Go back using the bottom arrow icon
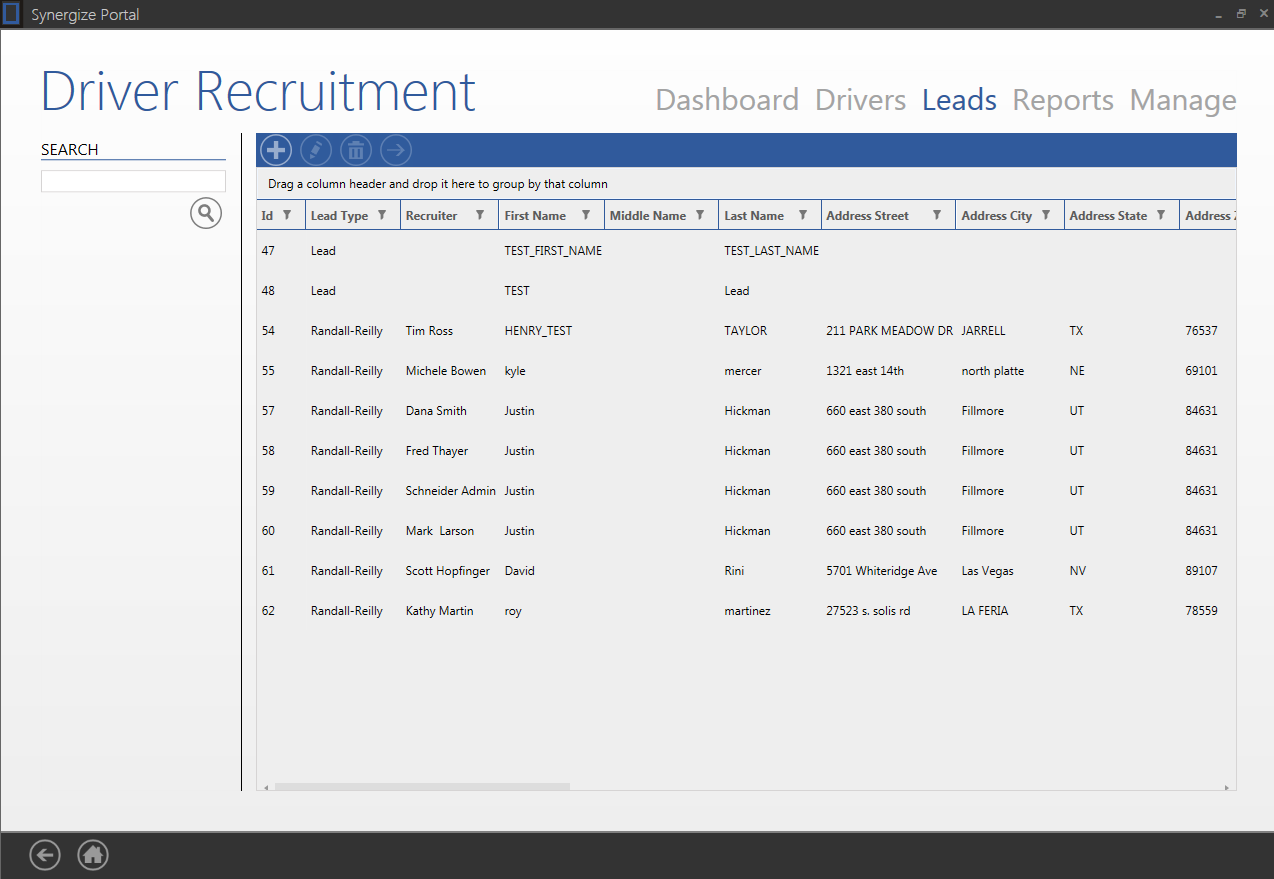The height and width of the screenshot is (879, 1274). tap(45, 855)
